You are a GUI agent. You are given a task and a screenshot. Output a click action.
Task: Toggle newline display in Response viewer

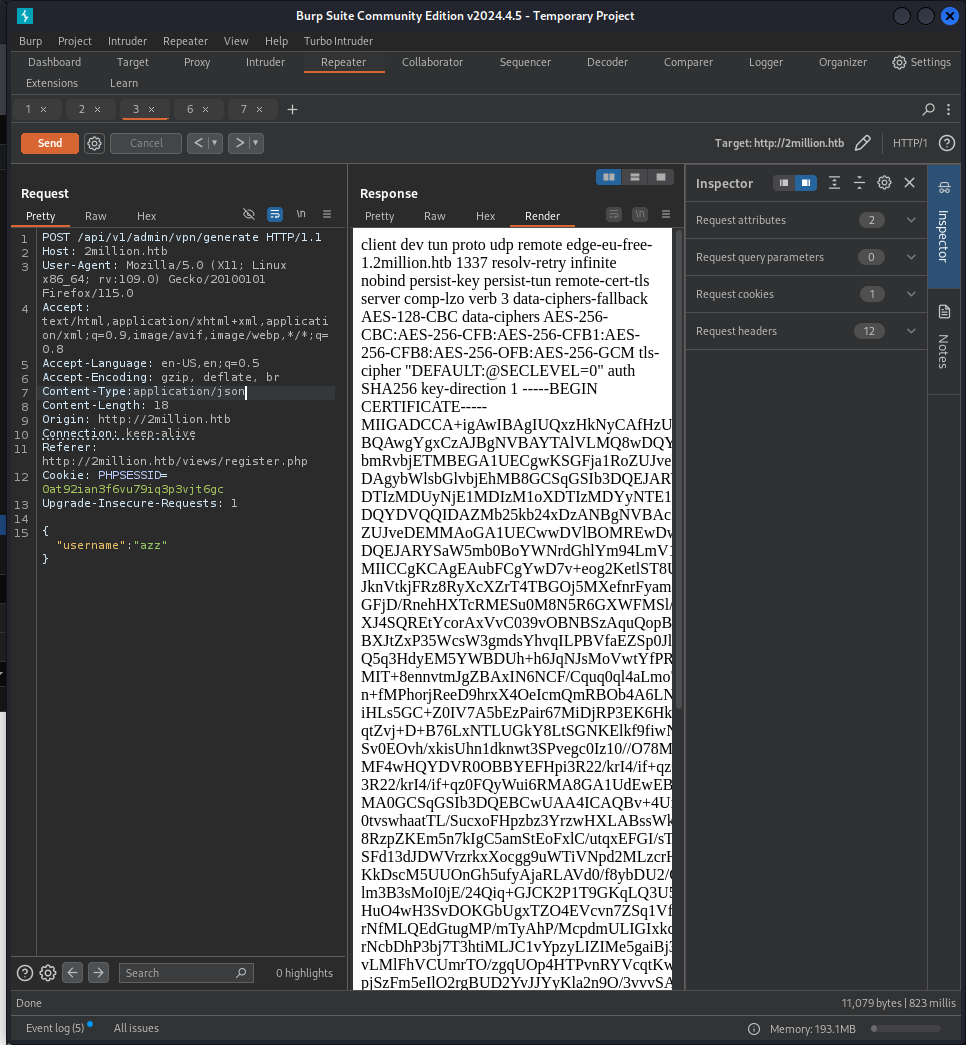(640, 214)
